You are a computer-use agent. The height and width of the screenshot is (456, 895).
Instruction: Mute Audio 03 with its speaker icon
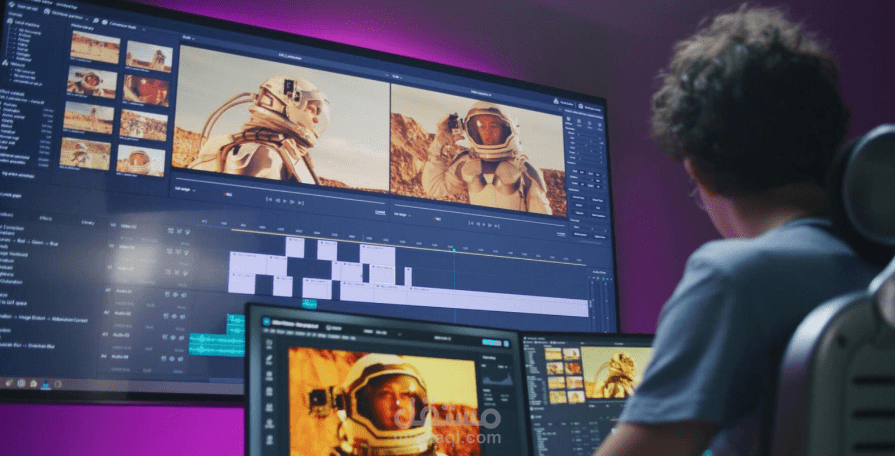[182, 338]
